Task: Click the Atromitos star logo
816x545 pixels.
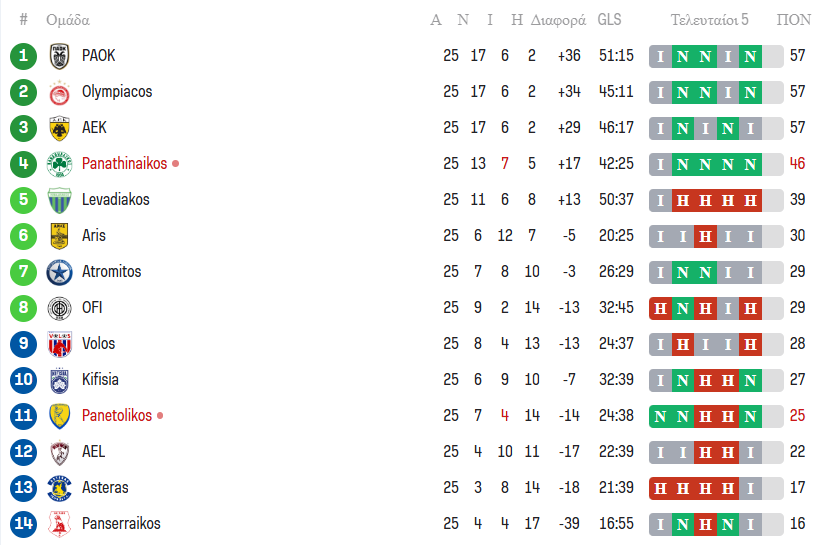Action: [x=59, y=272]
